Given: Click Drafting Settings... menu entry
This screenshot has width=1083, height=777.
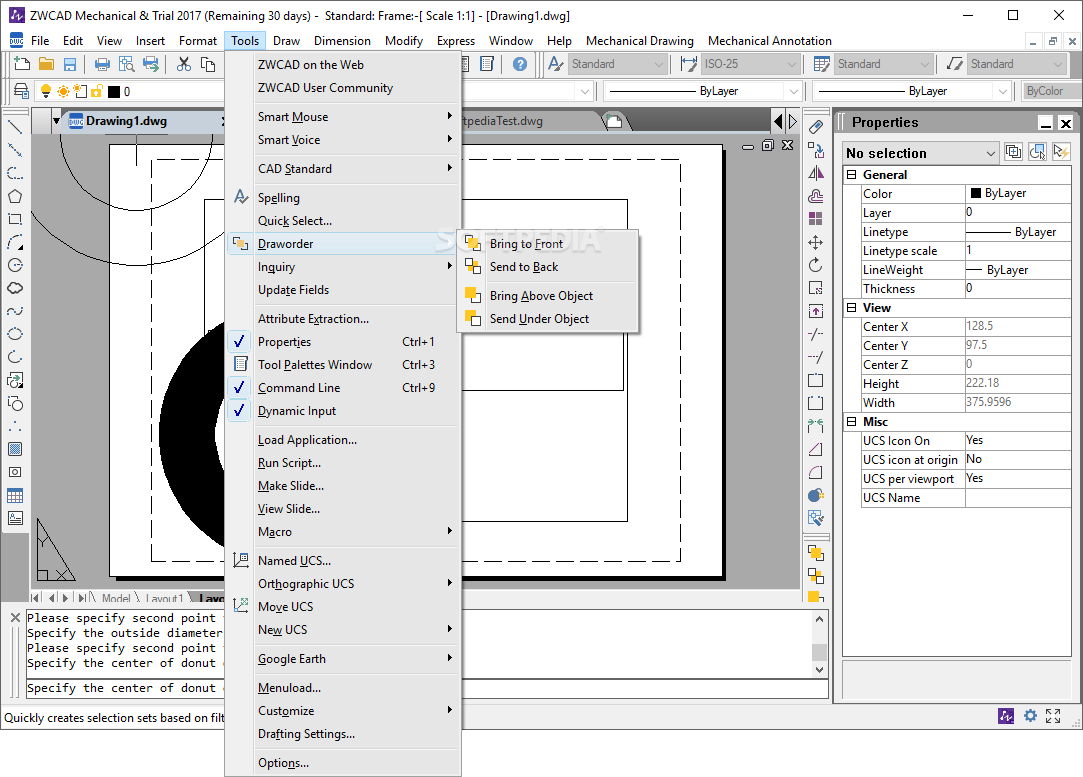Looking at the screenshot, I should click(343, 733).
